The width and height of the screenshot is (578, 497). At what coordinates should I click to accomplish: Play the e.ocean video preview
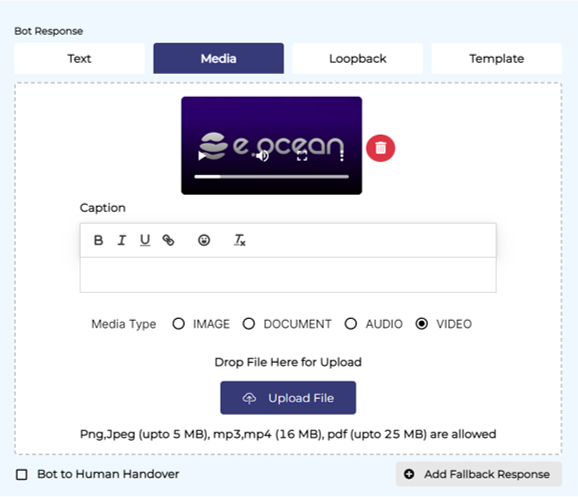[201, 156]
